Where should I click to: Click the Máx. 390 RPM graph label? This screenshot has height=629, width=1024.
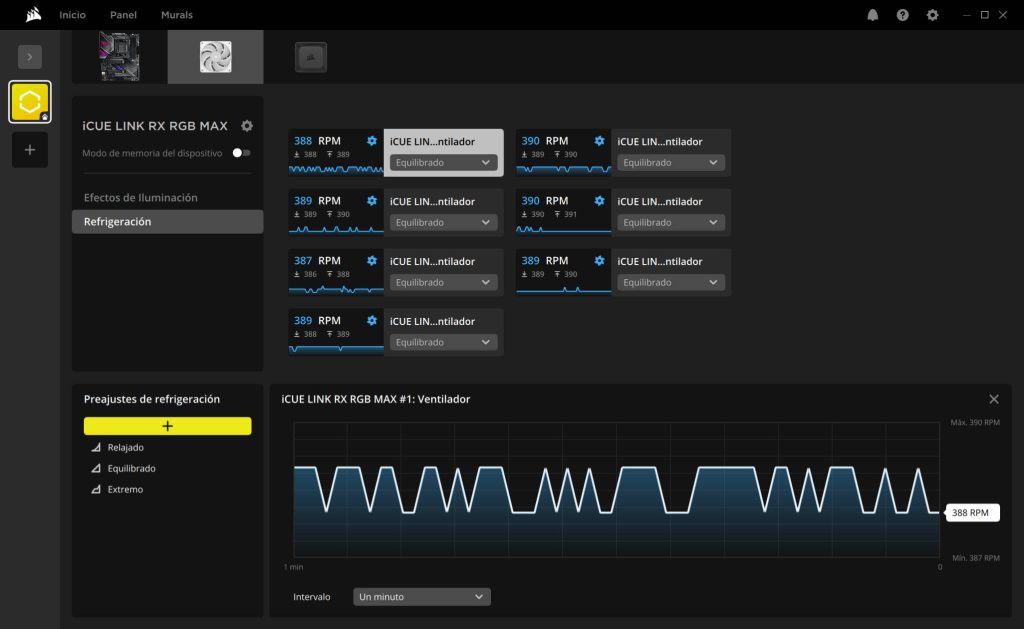click(974, 423)
